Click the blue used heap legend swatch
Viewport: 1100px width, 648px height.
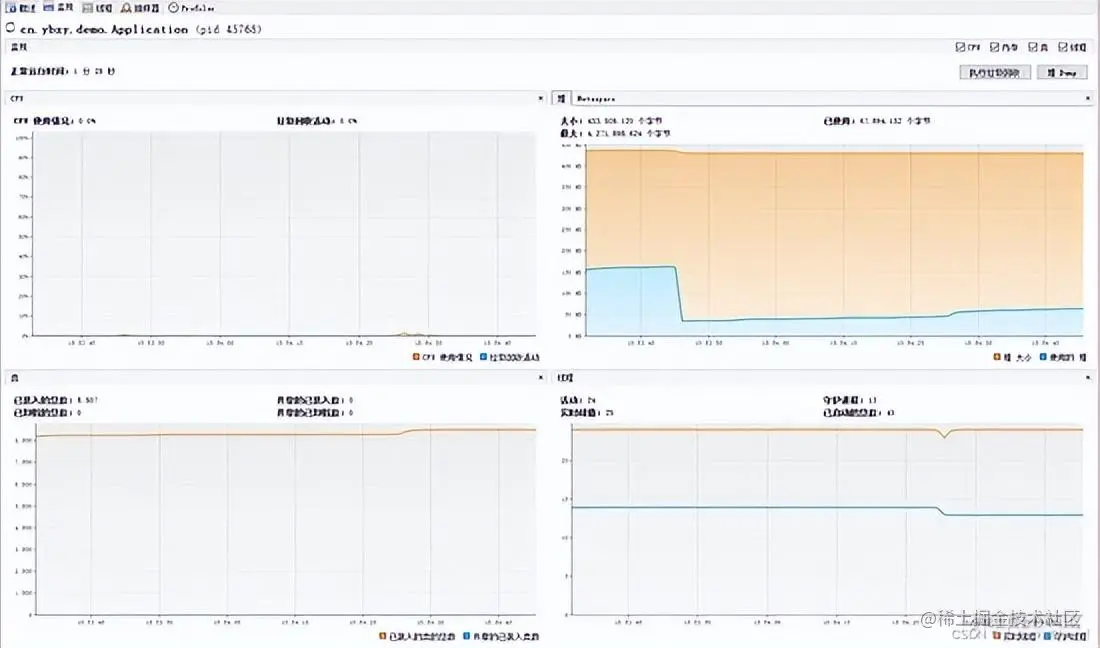[x=1043, y=357]
